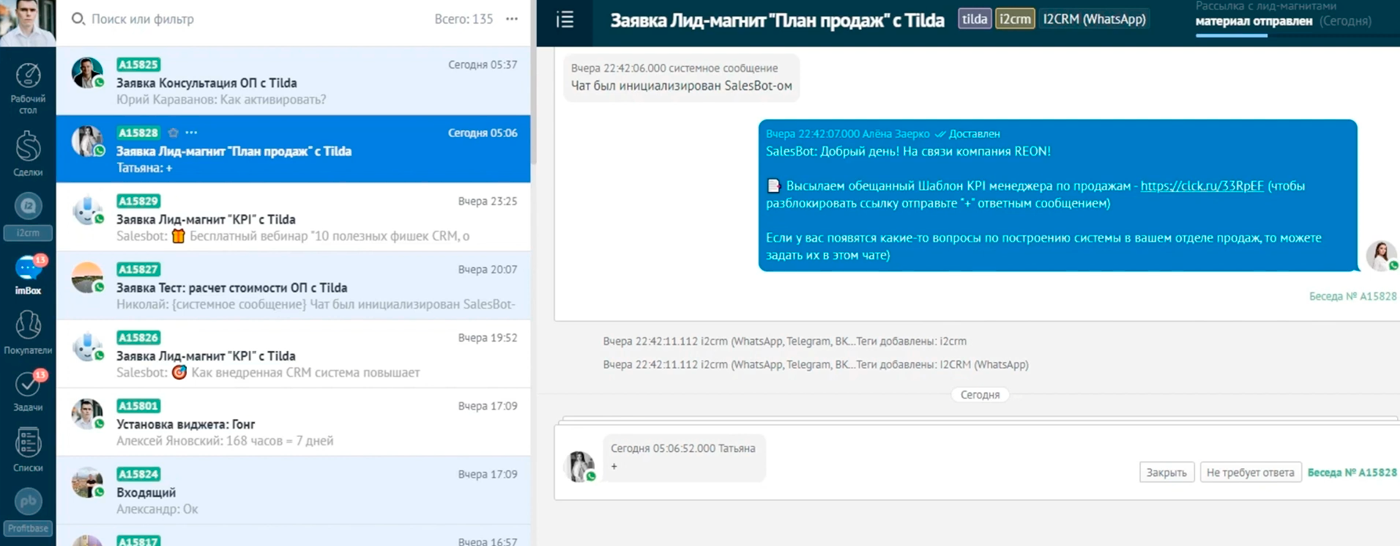This screenshot has height=546, width=1400.
Task: Open Покупатели section in sidebar
Action: pos(28,330)
